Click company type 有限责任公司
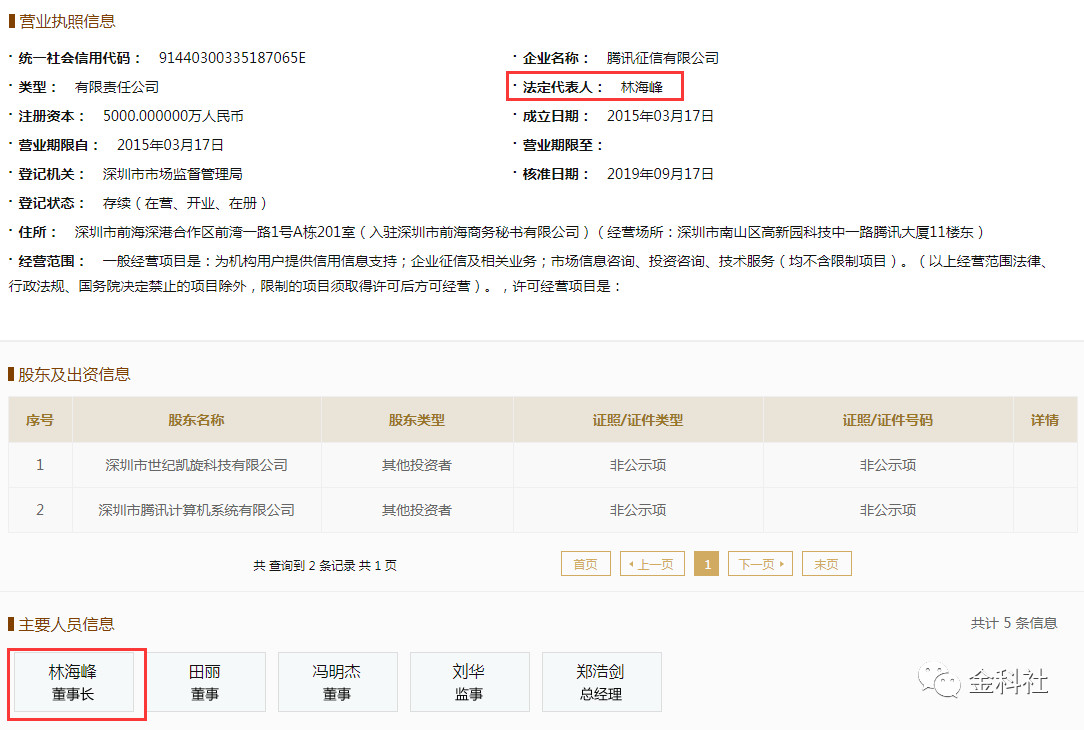The height and width of the screenshot is (730, 1084). coord(117,87)
